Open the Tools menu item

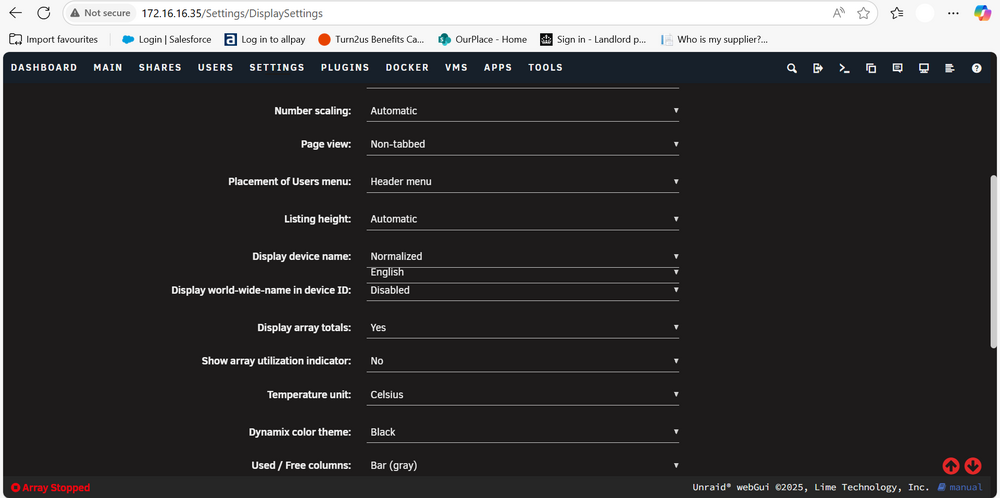pos(545,68)
